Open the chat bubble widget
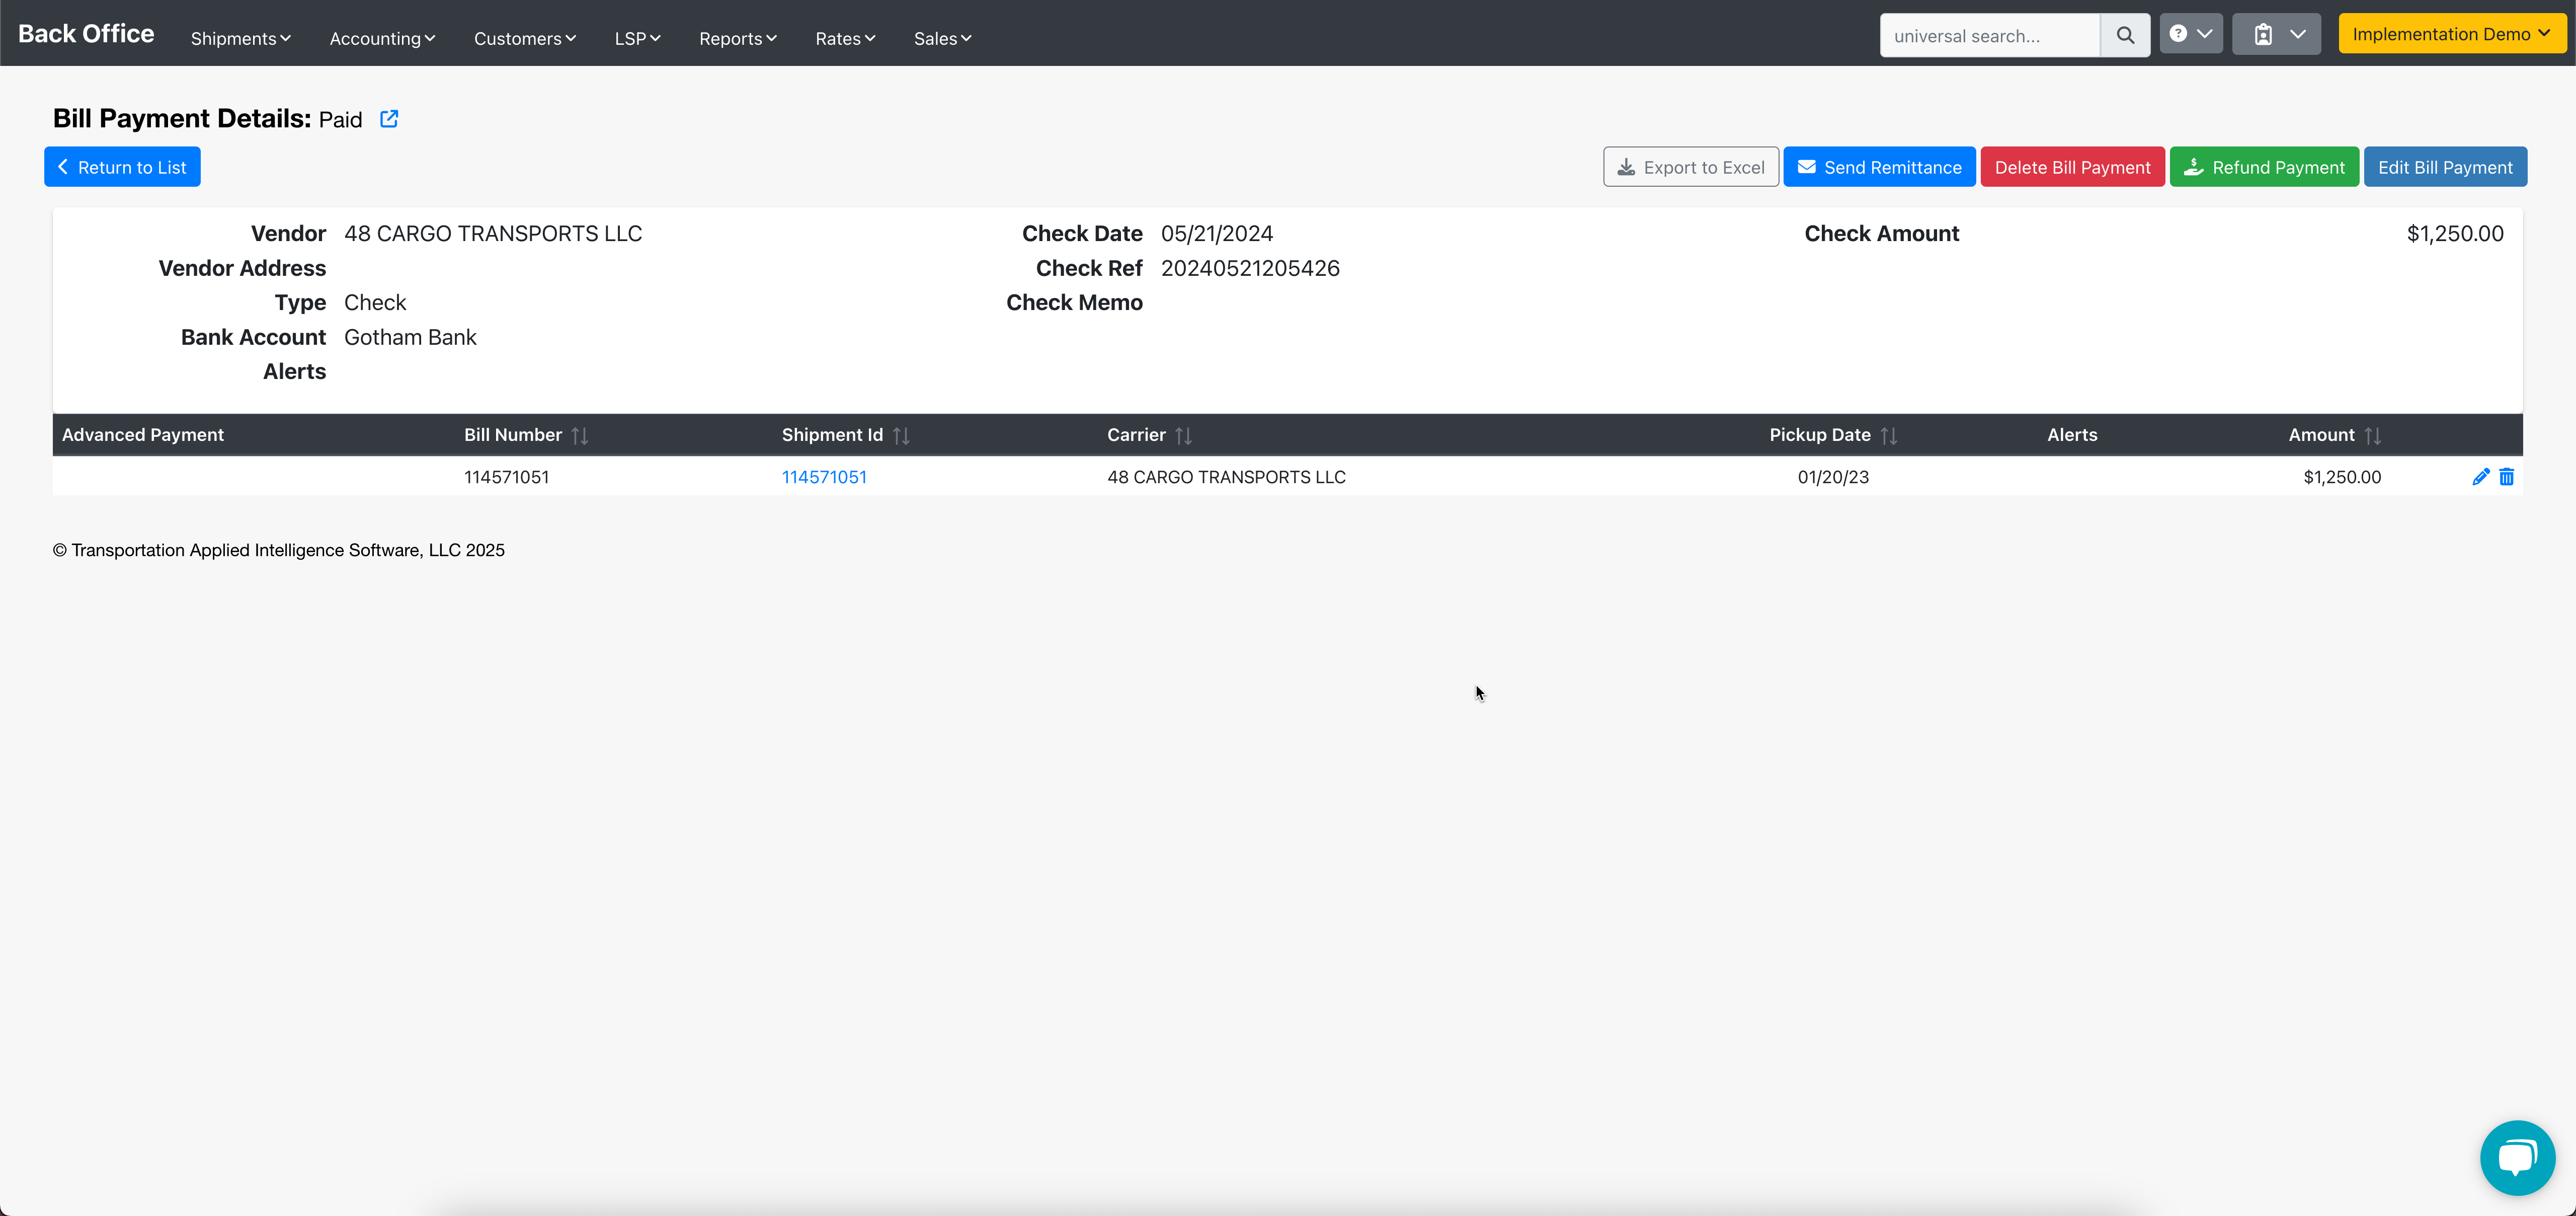2576x1216 pixels. point(2517,1157)
